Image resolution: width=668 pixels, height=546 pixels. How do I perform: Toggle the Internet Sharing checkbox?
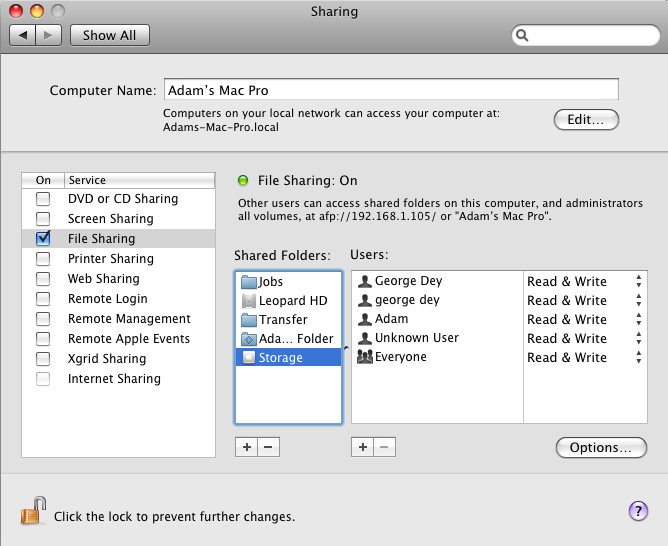[43, 379]
